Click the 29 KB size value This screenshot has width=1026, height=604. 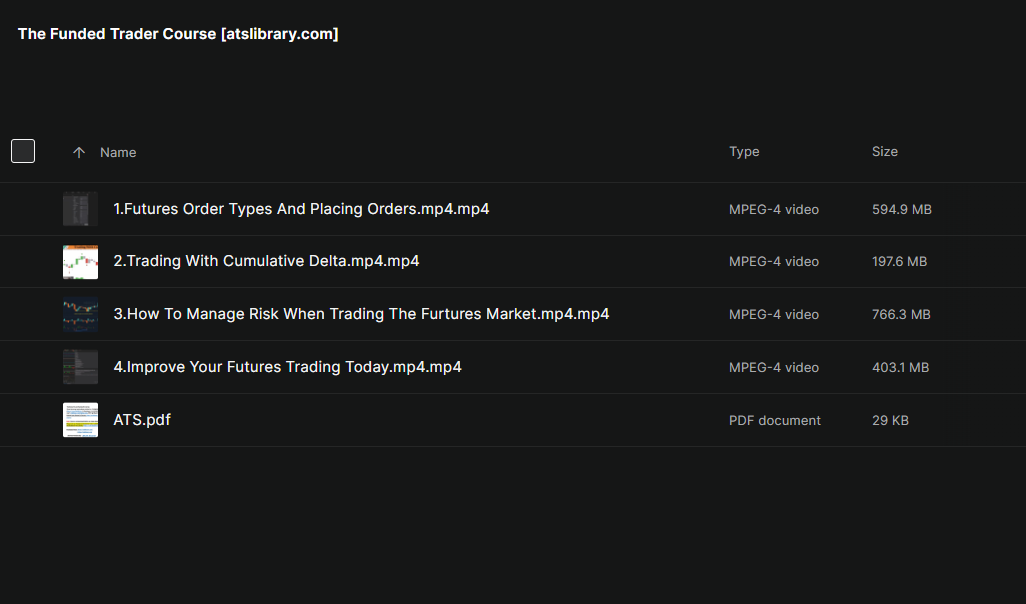pos(890,420)
